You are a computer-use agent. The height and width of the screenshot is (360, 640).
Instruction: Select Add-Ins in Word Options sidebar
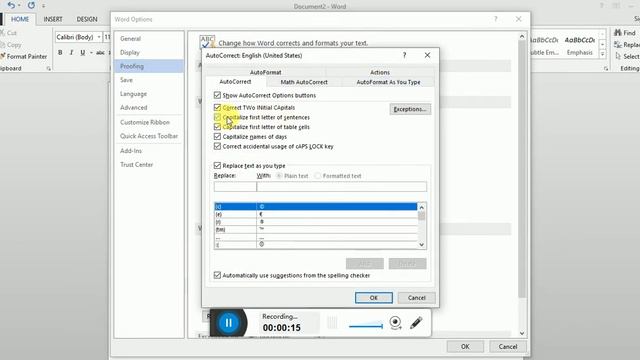point(149,151)
